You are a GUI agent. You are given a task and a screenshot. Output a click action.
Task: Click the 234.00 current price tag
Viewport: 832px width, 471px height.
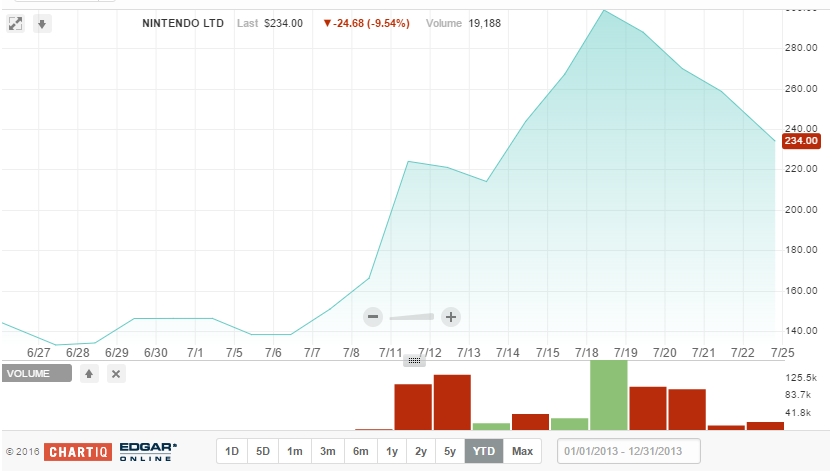click(801, 141)
